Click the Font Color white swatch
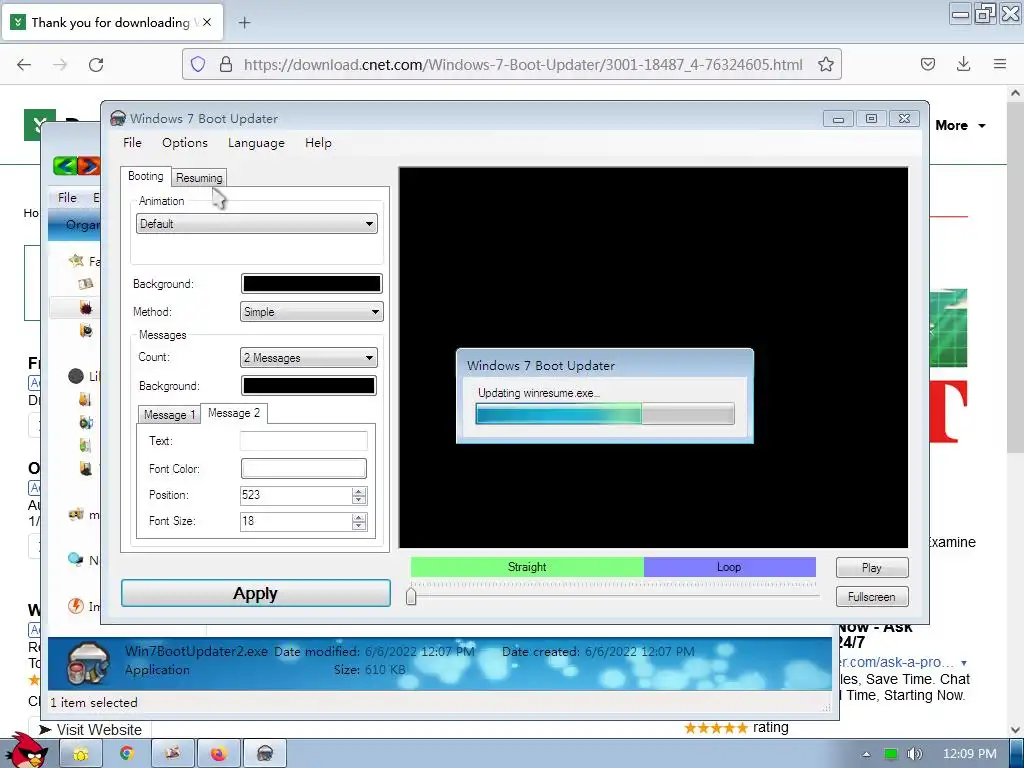1024x768 pixels. [x=304, y=468]
